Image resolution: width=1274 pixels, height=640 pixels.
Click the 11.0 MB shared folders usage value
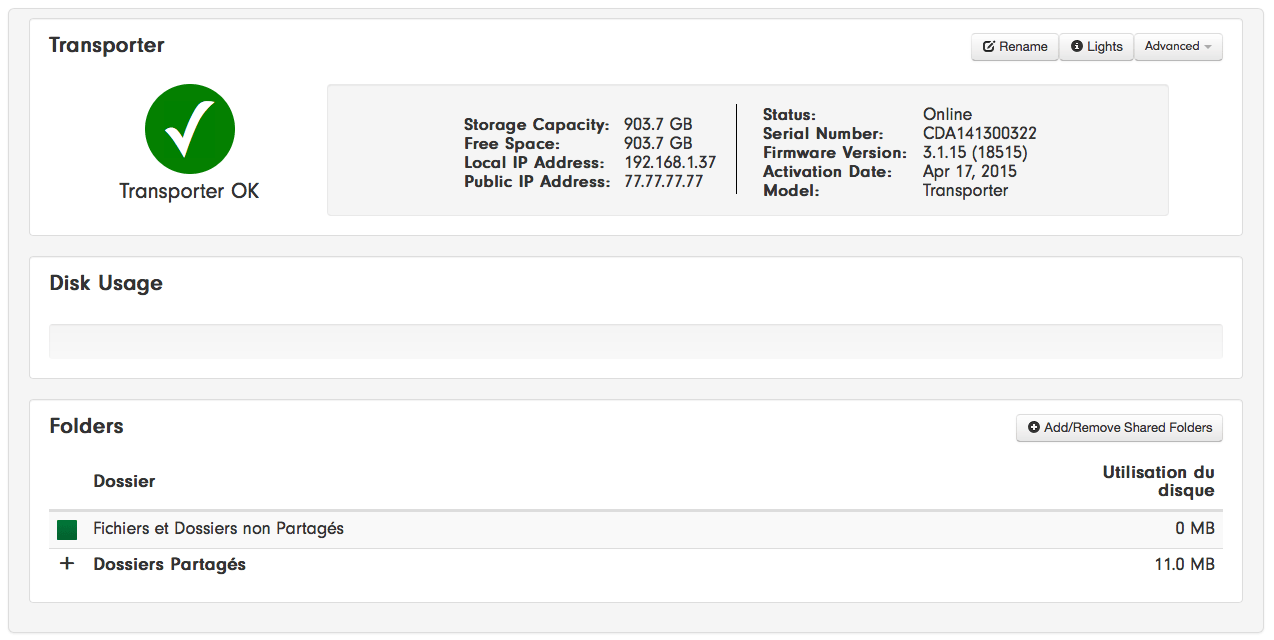[1185, 564]
